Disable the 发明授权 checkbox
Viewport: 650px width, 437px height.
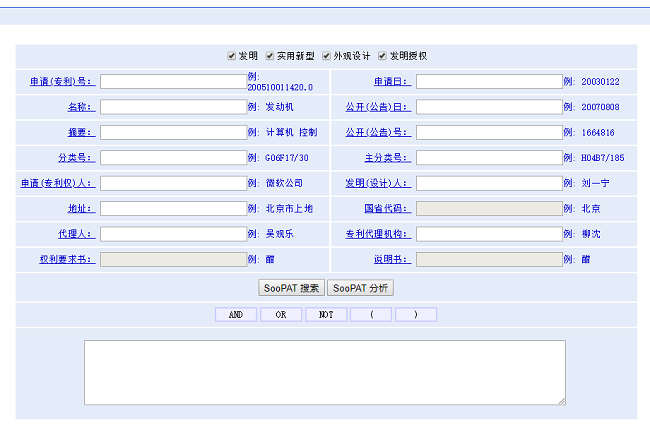(382, 56)
